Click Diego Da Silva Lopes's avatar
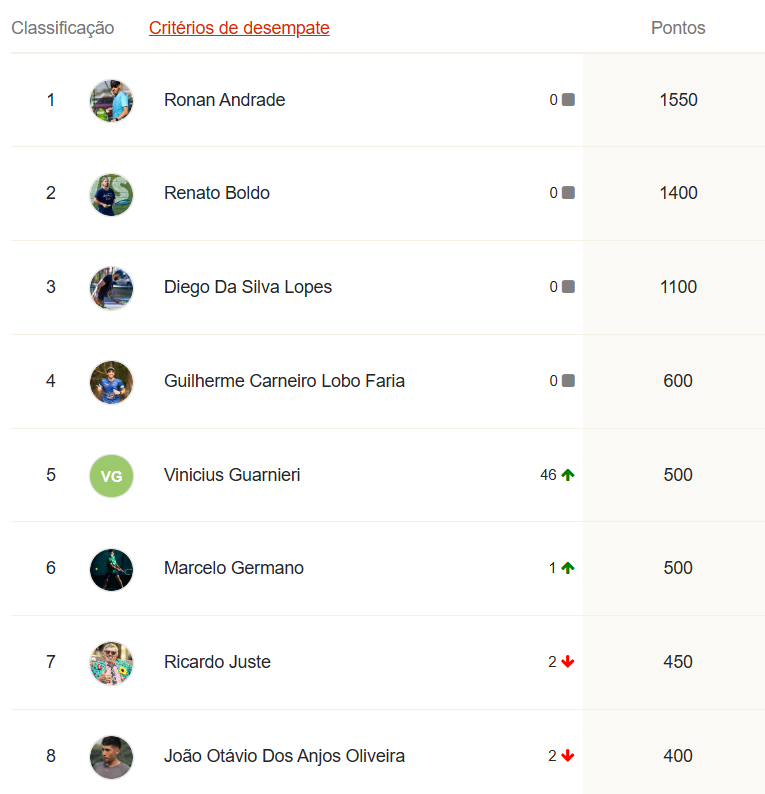The image size is (765, 794). click(111, 288)
